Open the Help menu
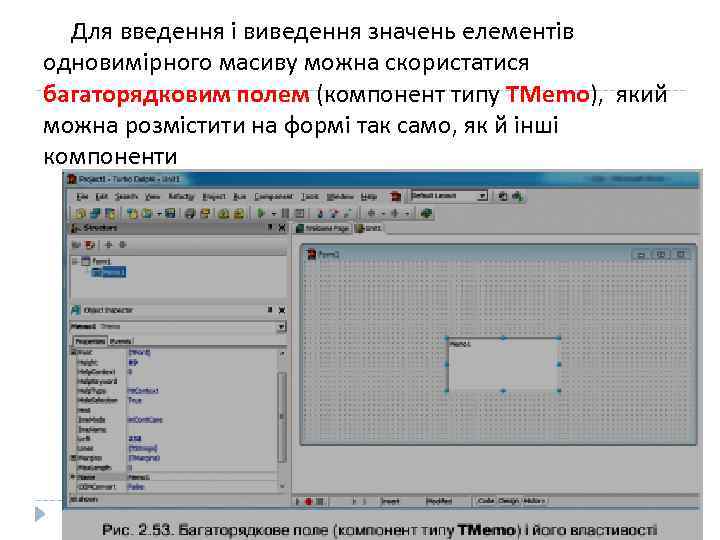 [x=369, y=197]
